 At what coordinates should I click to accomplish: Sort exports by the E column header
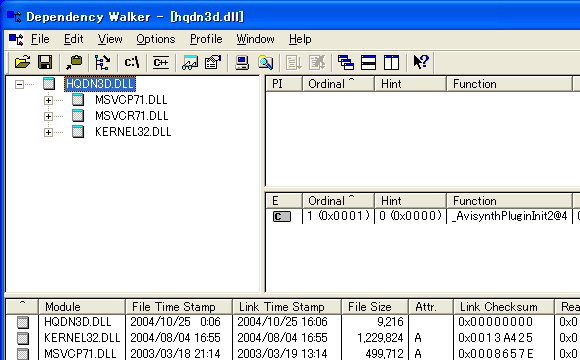pos(284,201)
